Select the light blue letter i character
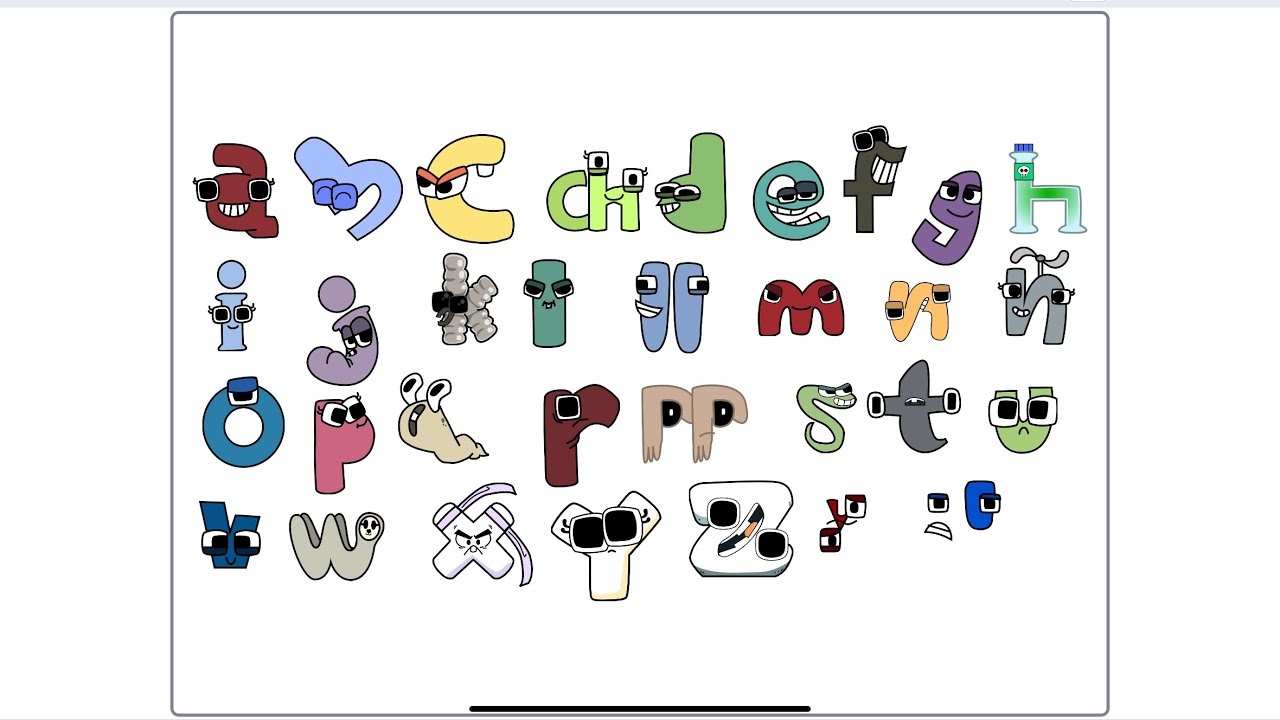The image size is (1280, 720). coord(231,306)
